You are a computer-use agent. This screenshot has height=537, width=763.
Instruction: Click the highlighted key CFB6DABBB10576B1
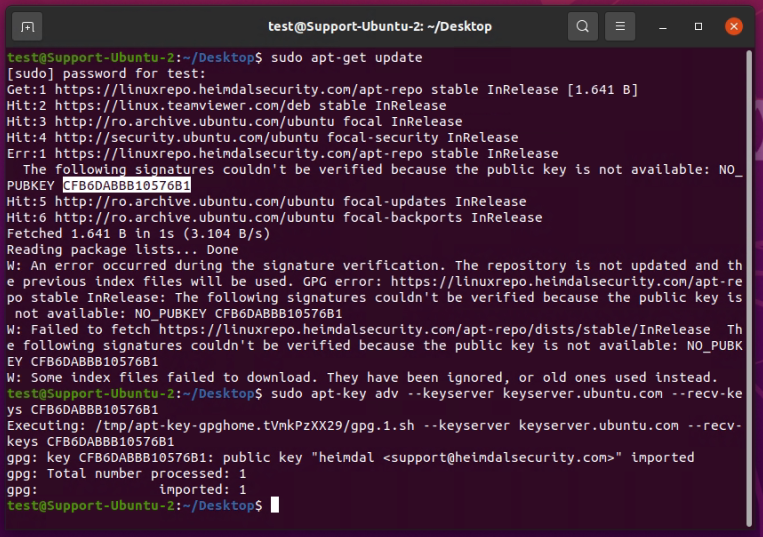click(x=127, y=185)
